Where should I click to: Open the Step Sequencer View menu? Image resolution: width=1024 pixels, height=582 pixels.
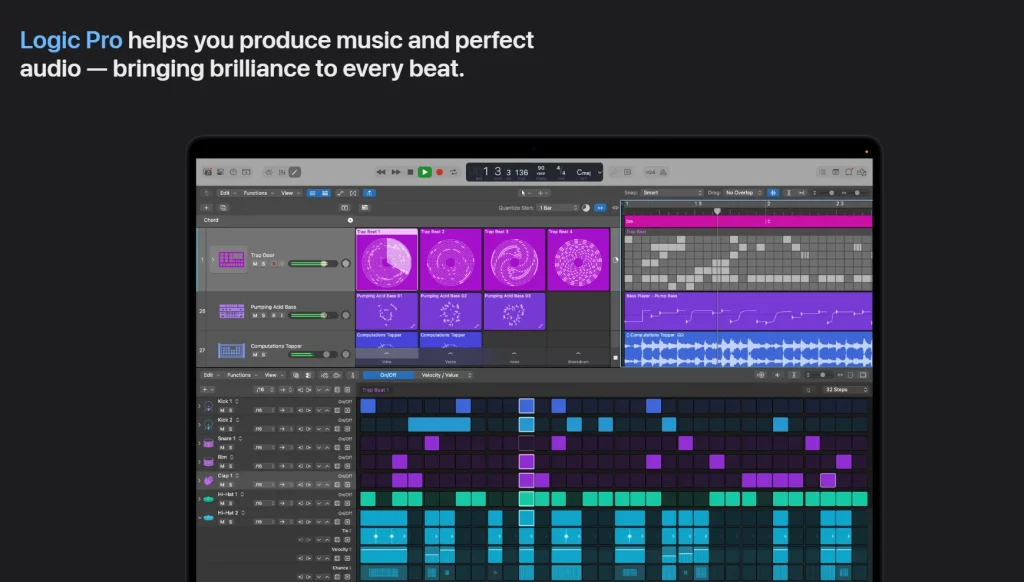273,375
